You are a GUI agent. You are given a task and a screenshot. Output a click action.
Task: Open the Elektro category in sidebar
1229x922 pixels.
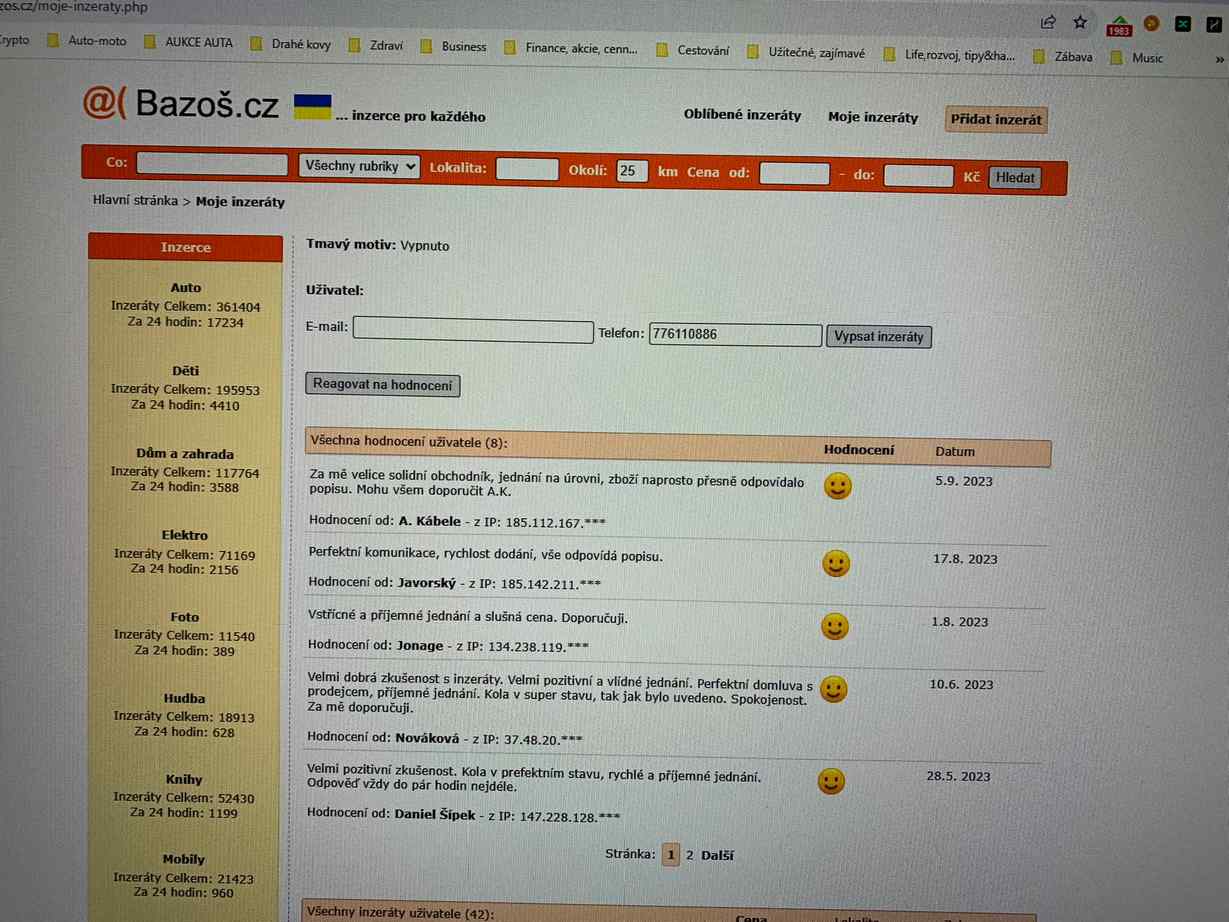point(185,536)
